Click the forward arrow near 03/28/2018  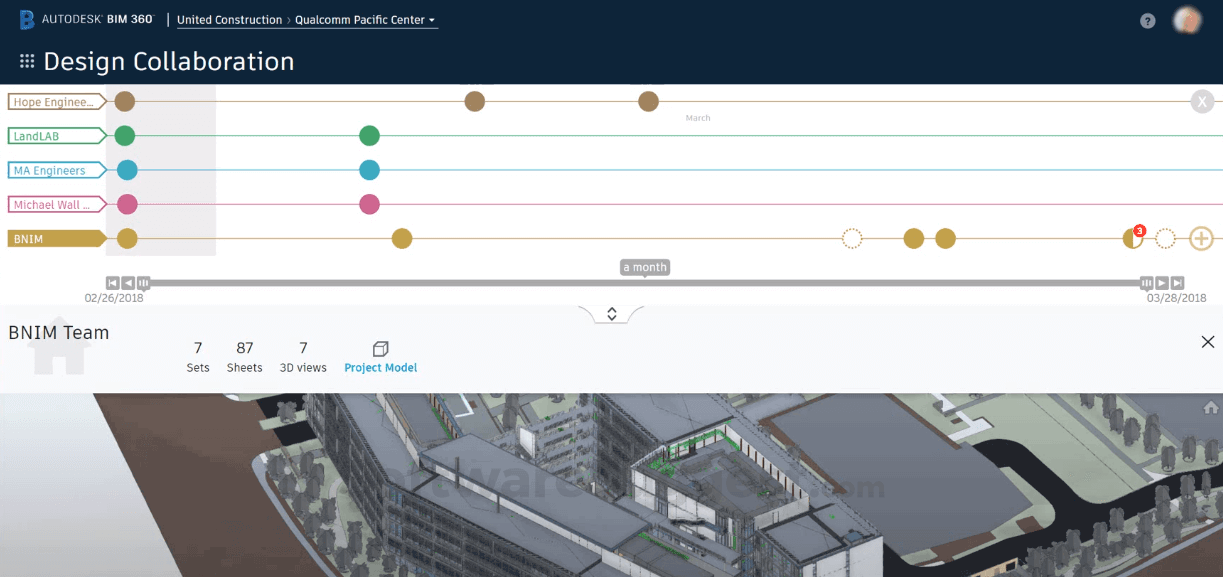click(x=1161, y=283)
